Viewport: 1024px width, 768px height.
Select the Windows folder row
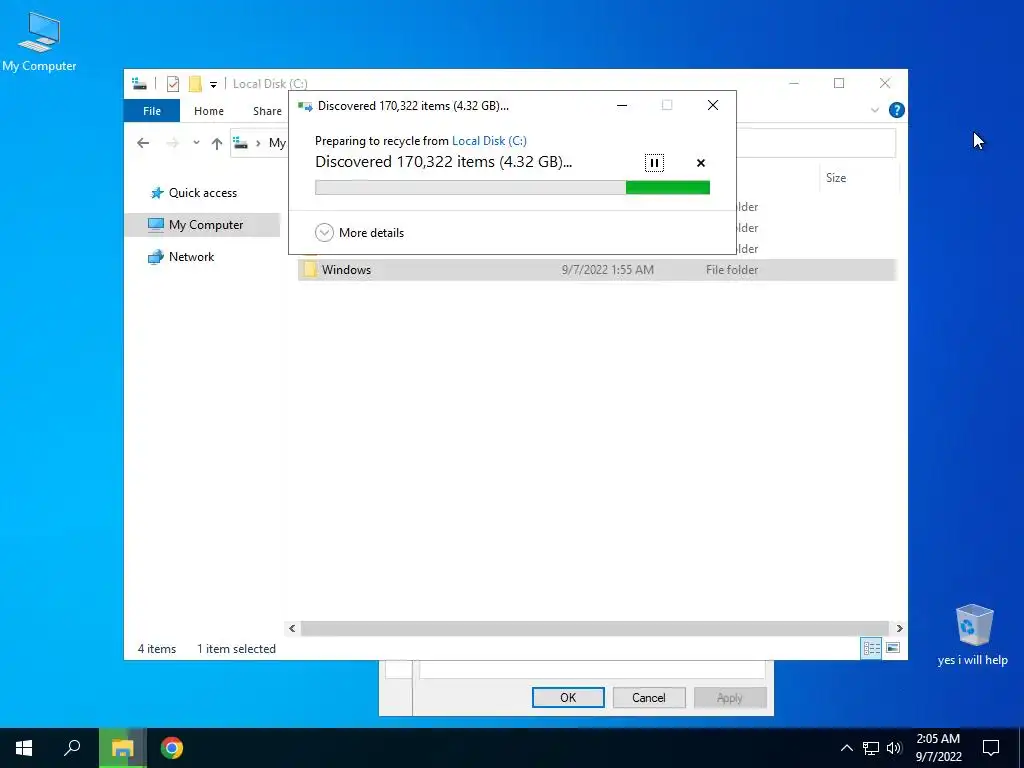[x=597, y=270]
